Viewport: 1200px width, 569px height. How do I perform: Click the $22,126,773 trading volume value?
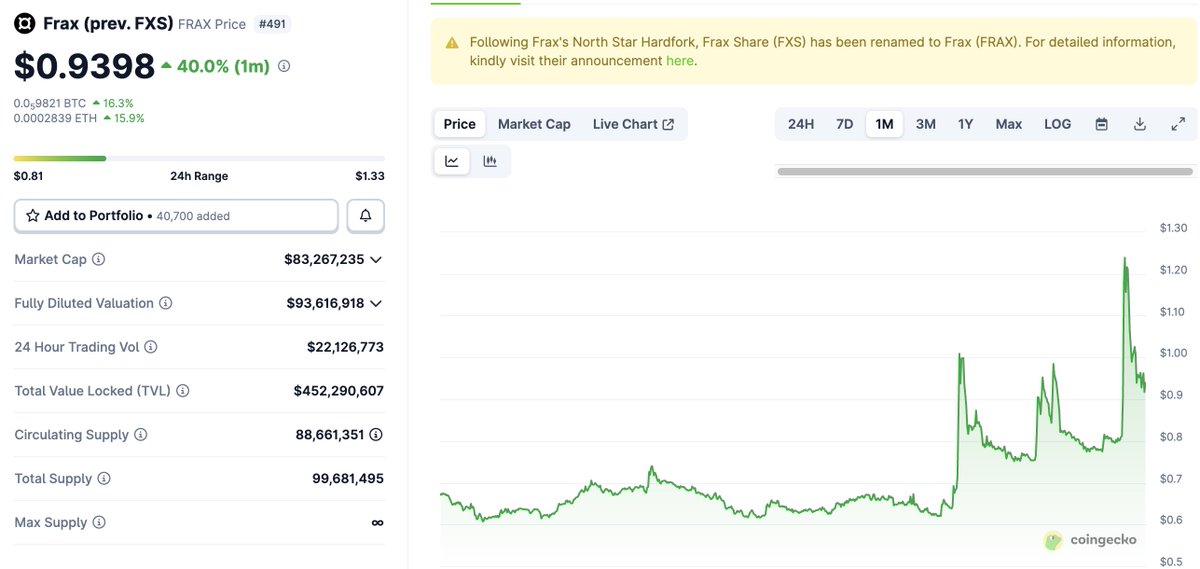345,347
